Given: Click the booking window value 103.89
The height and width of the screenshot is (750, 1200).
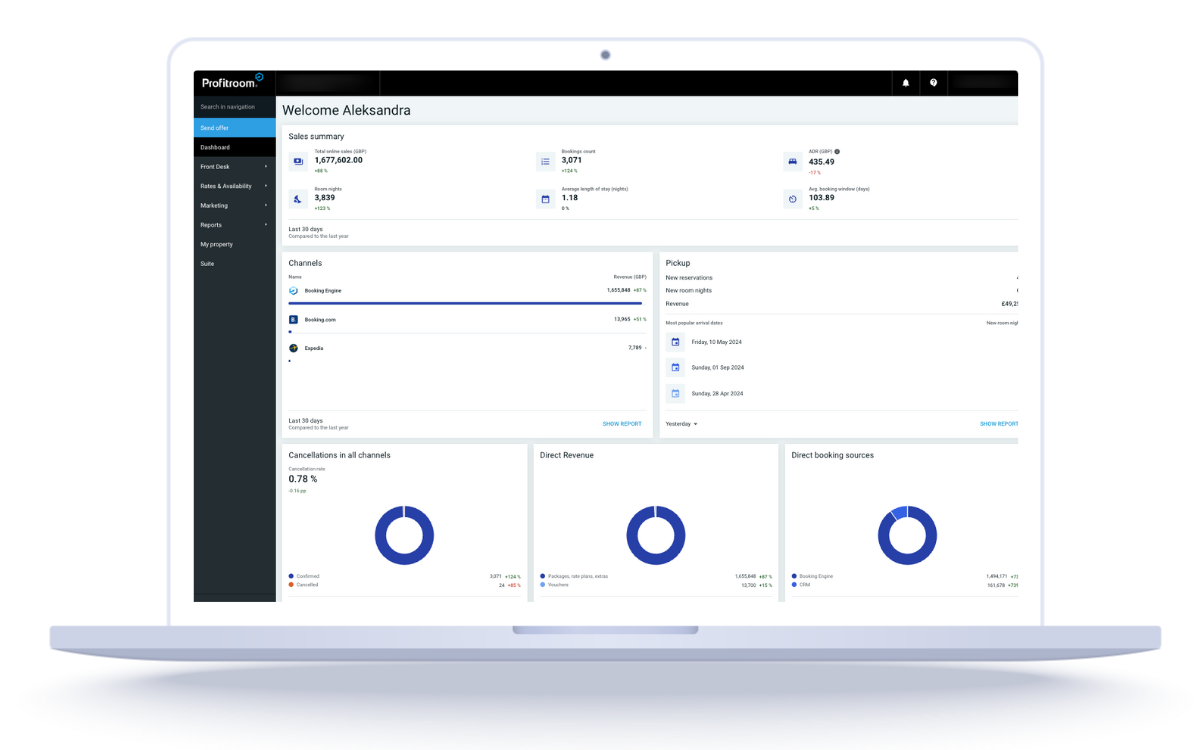Looking at the screenshot, I should (821, 197).
